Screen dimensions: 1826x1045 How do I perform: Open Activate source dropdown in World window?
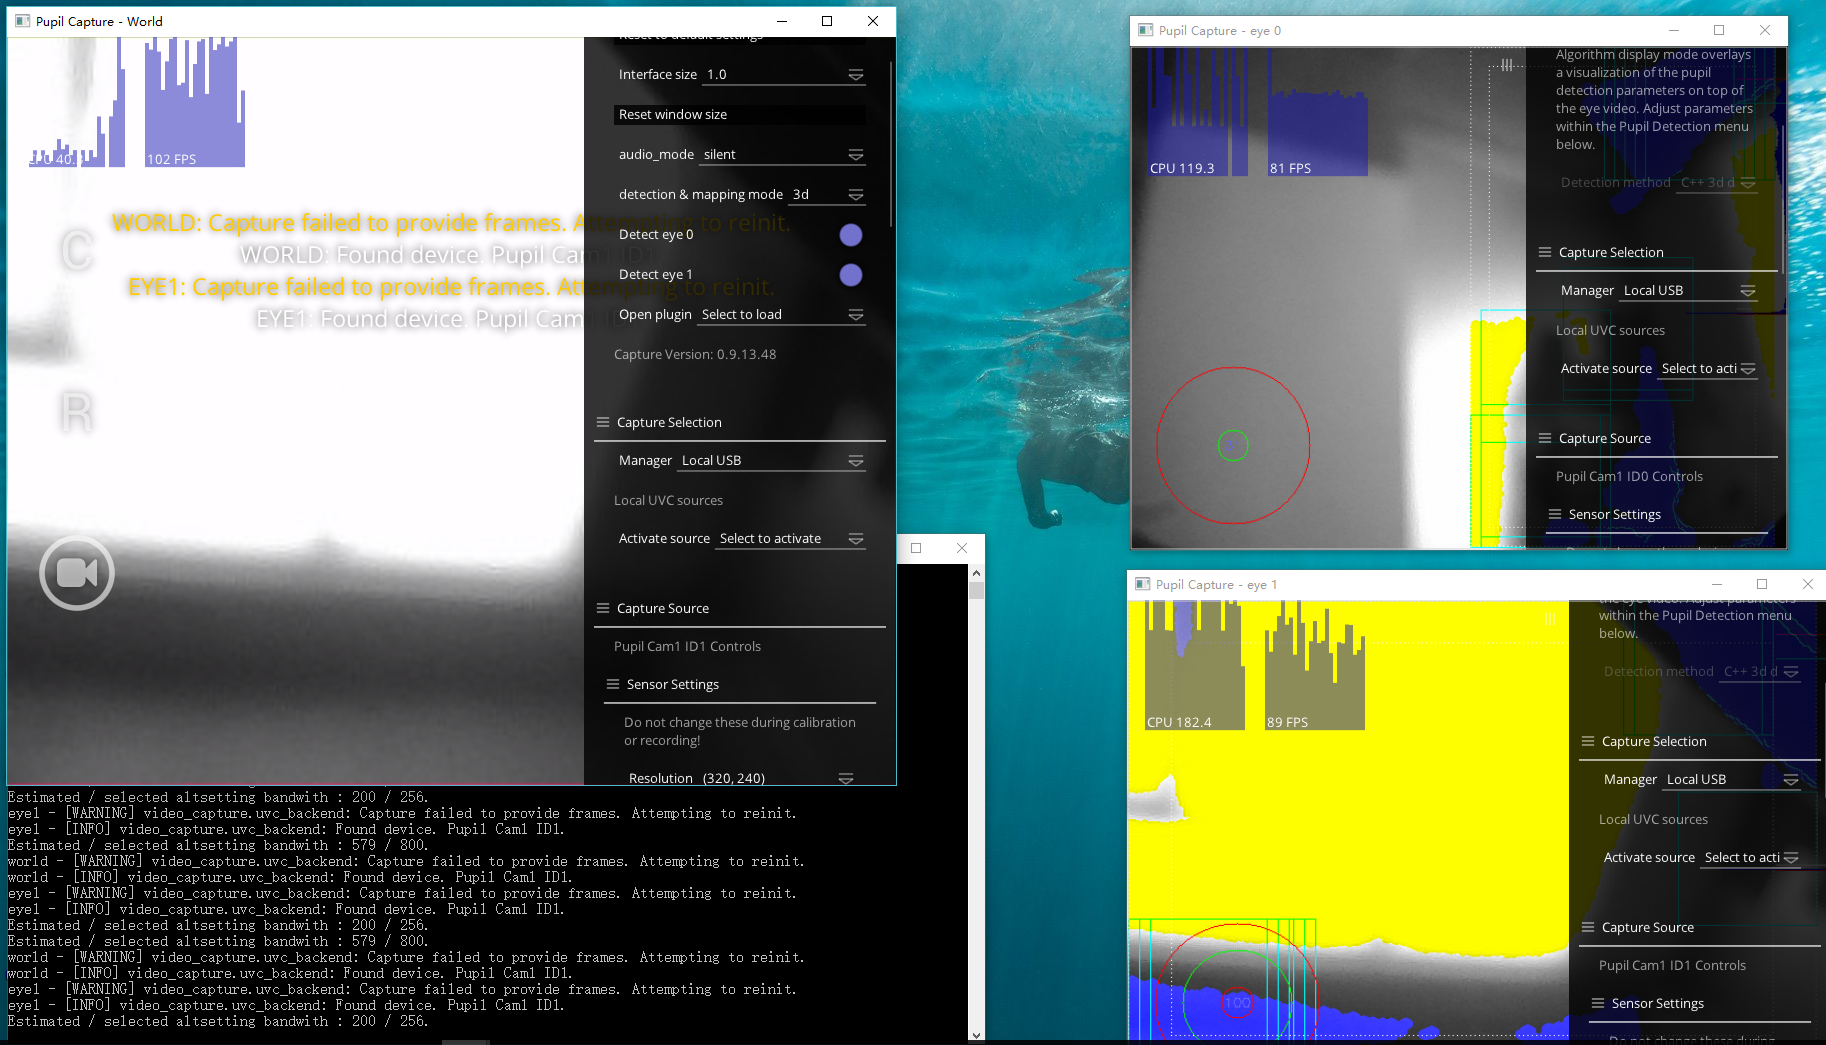pos(790,539)
